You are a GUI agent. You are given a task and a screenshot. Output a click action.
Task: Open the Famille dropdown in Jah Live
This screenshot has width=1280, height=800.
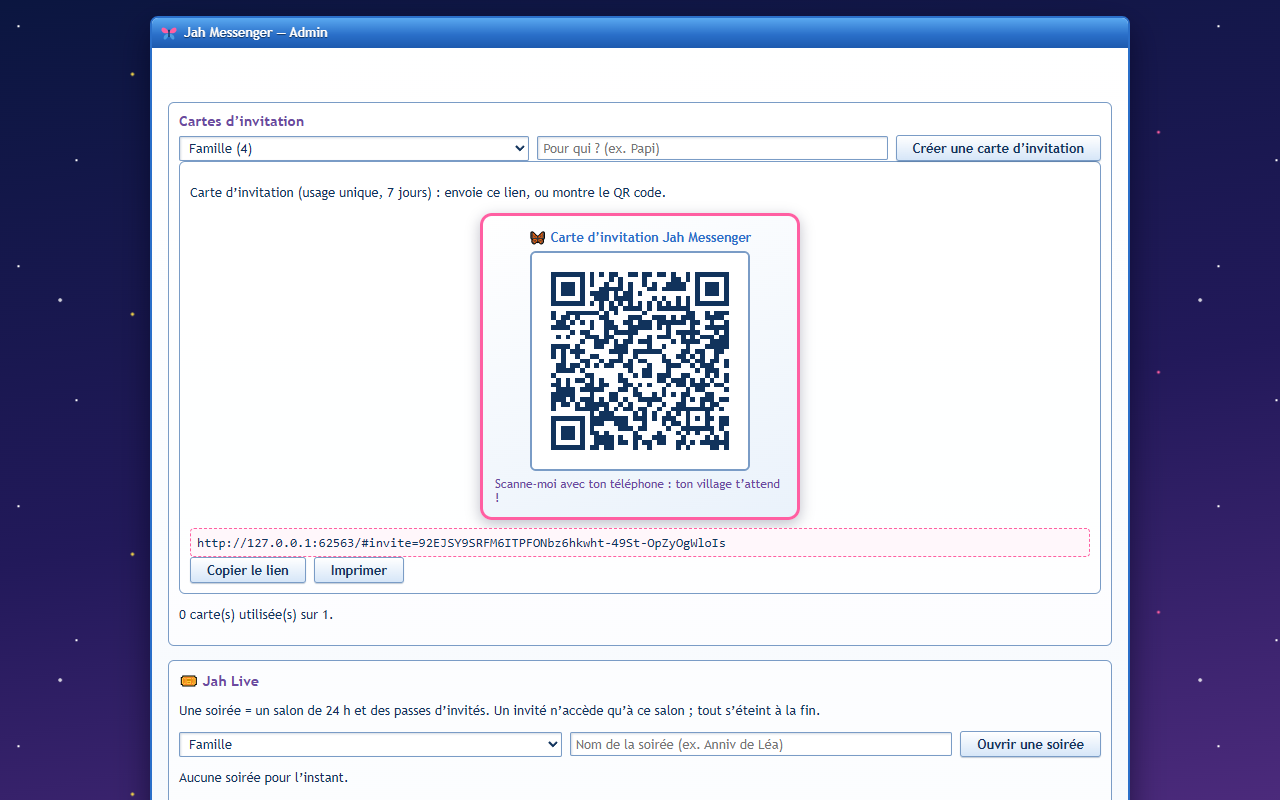point(370,744)
